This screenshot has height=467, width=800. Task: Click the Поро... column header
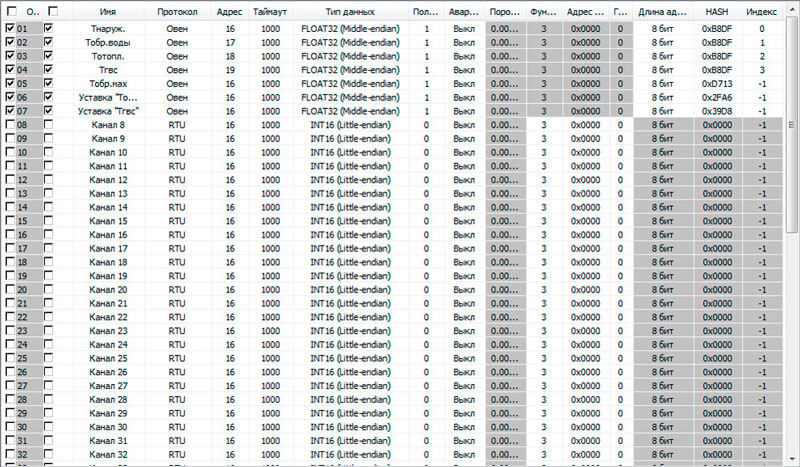point(505,12)
